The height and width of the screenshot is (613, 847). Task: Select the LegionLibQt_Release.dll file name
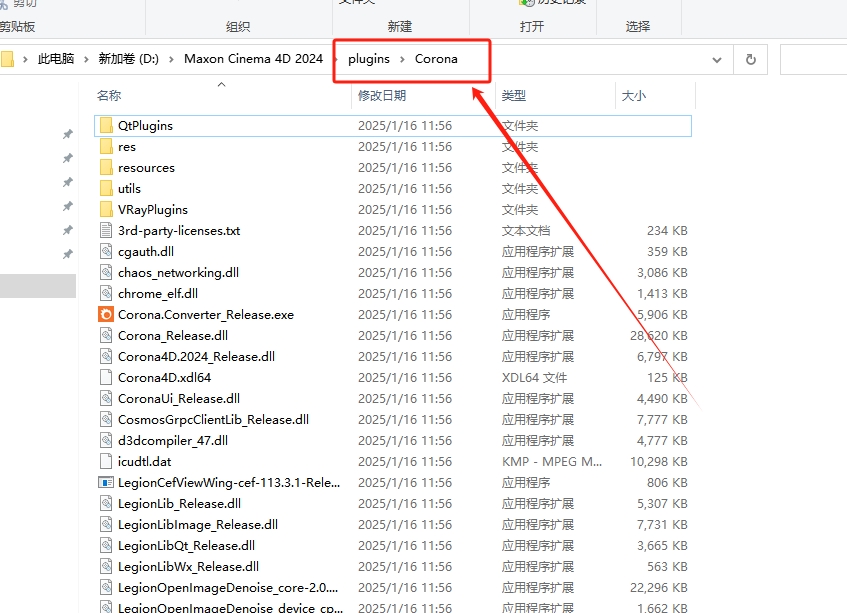tap(186, 545)
